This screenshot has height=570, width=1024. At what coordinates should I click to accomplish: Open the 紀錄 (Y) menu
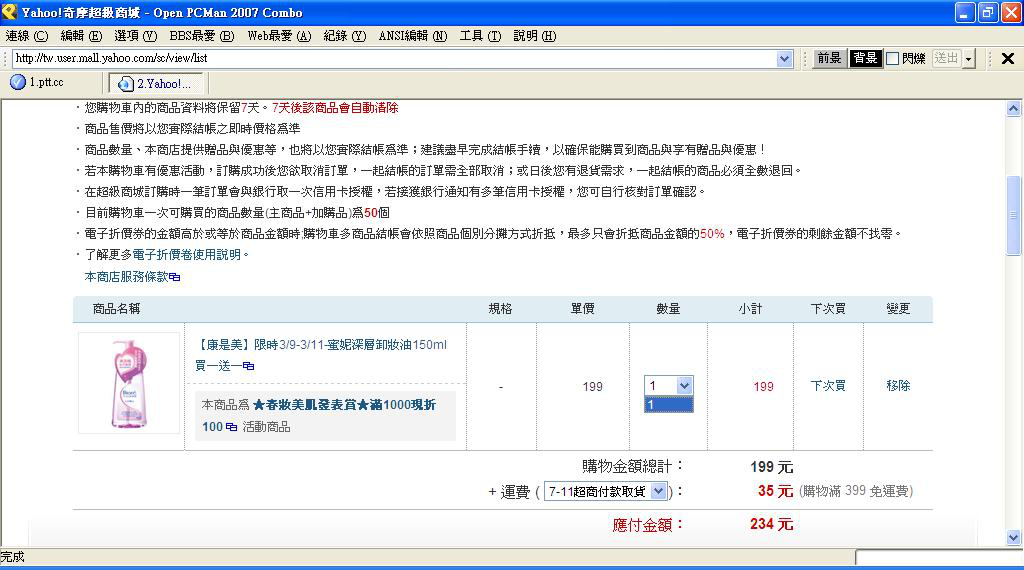[345, 36]
